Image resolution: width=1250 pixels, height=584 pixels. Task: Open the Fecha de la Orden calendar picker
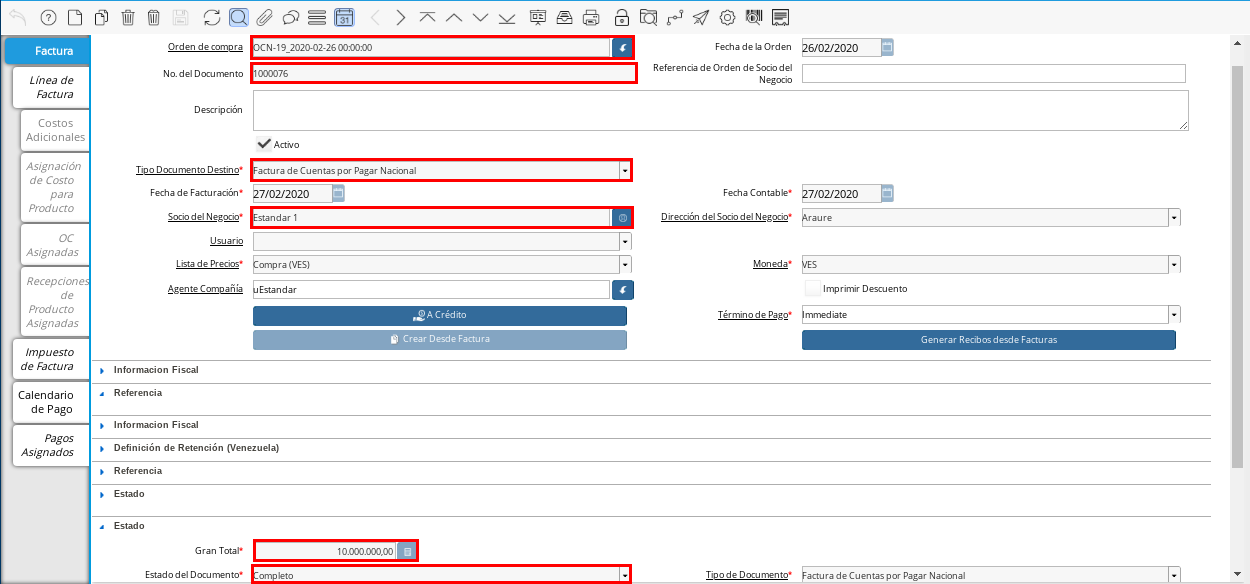pos(887,47)
